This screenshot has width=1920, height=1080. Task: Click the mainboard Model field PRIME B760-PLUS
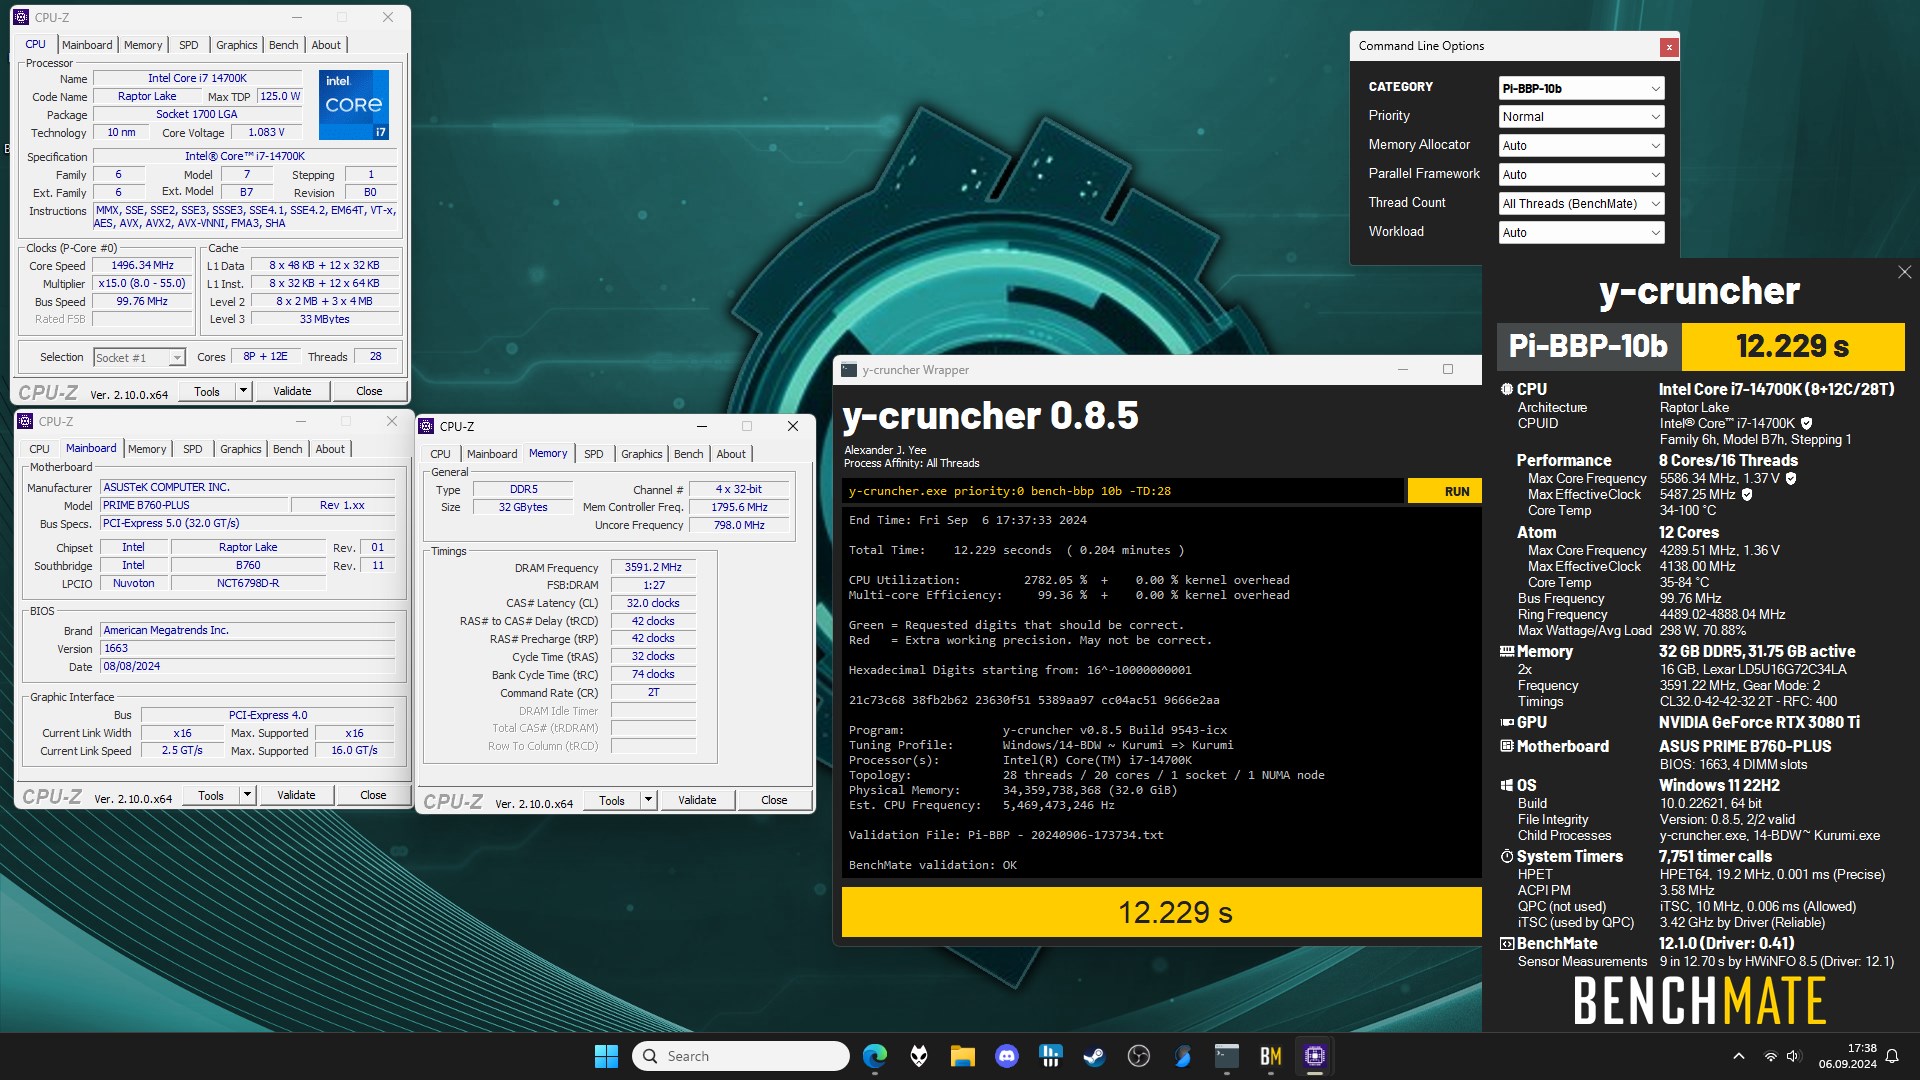click(195, 505)
